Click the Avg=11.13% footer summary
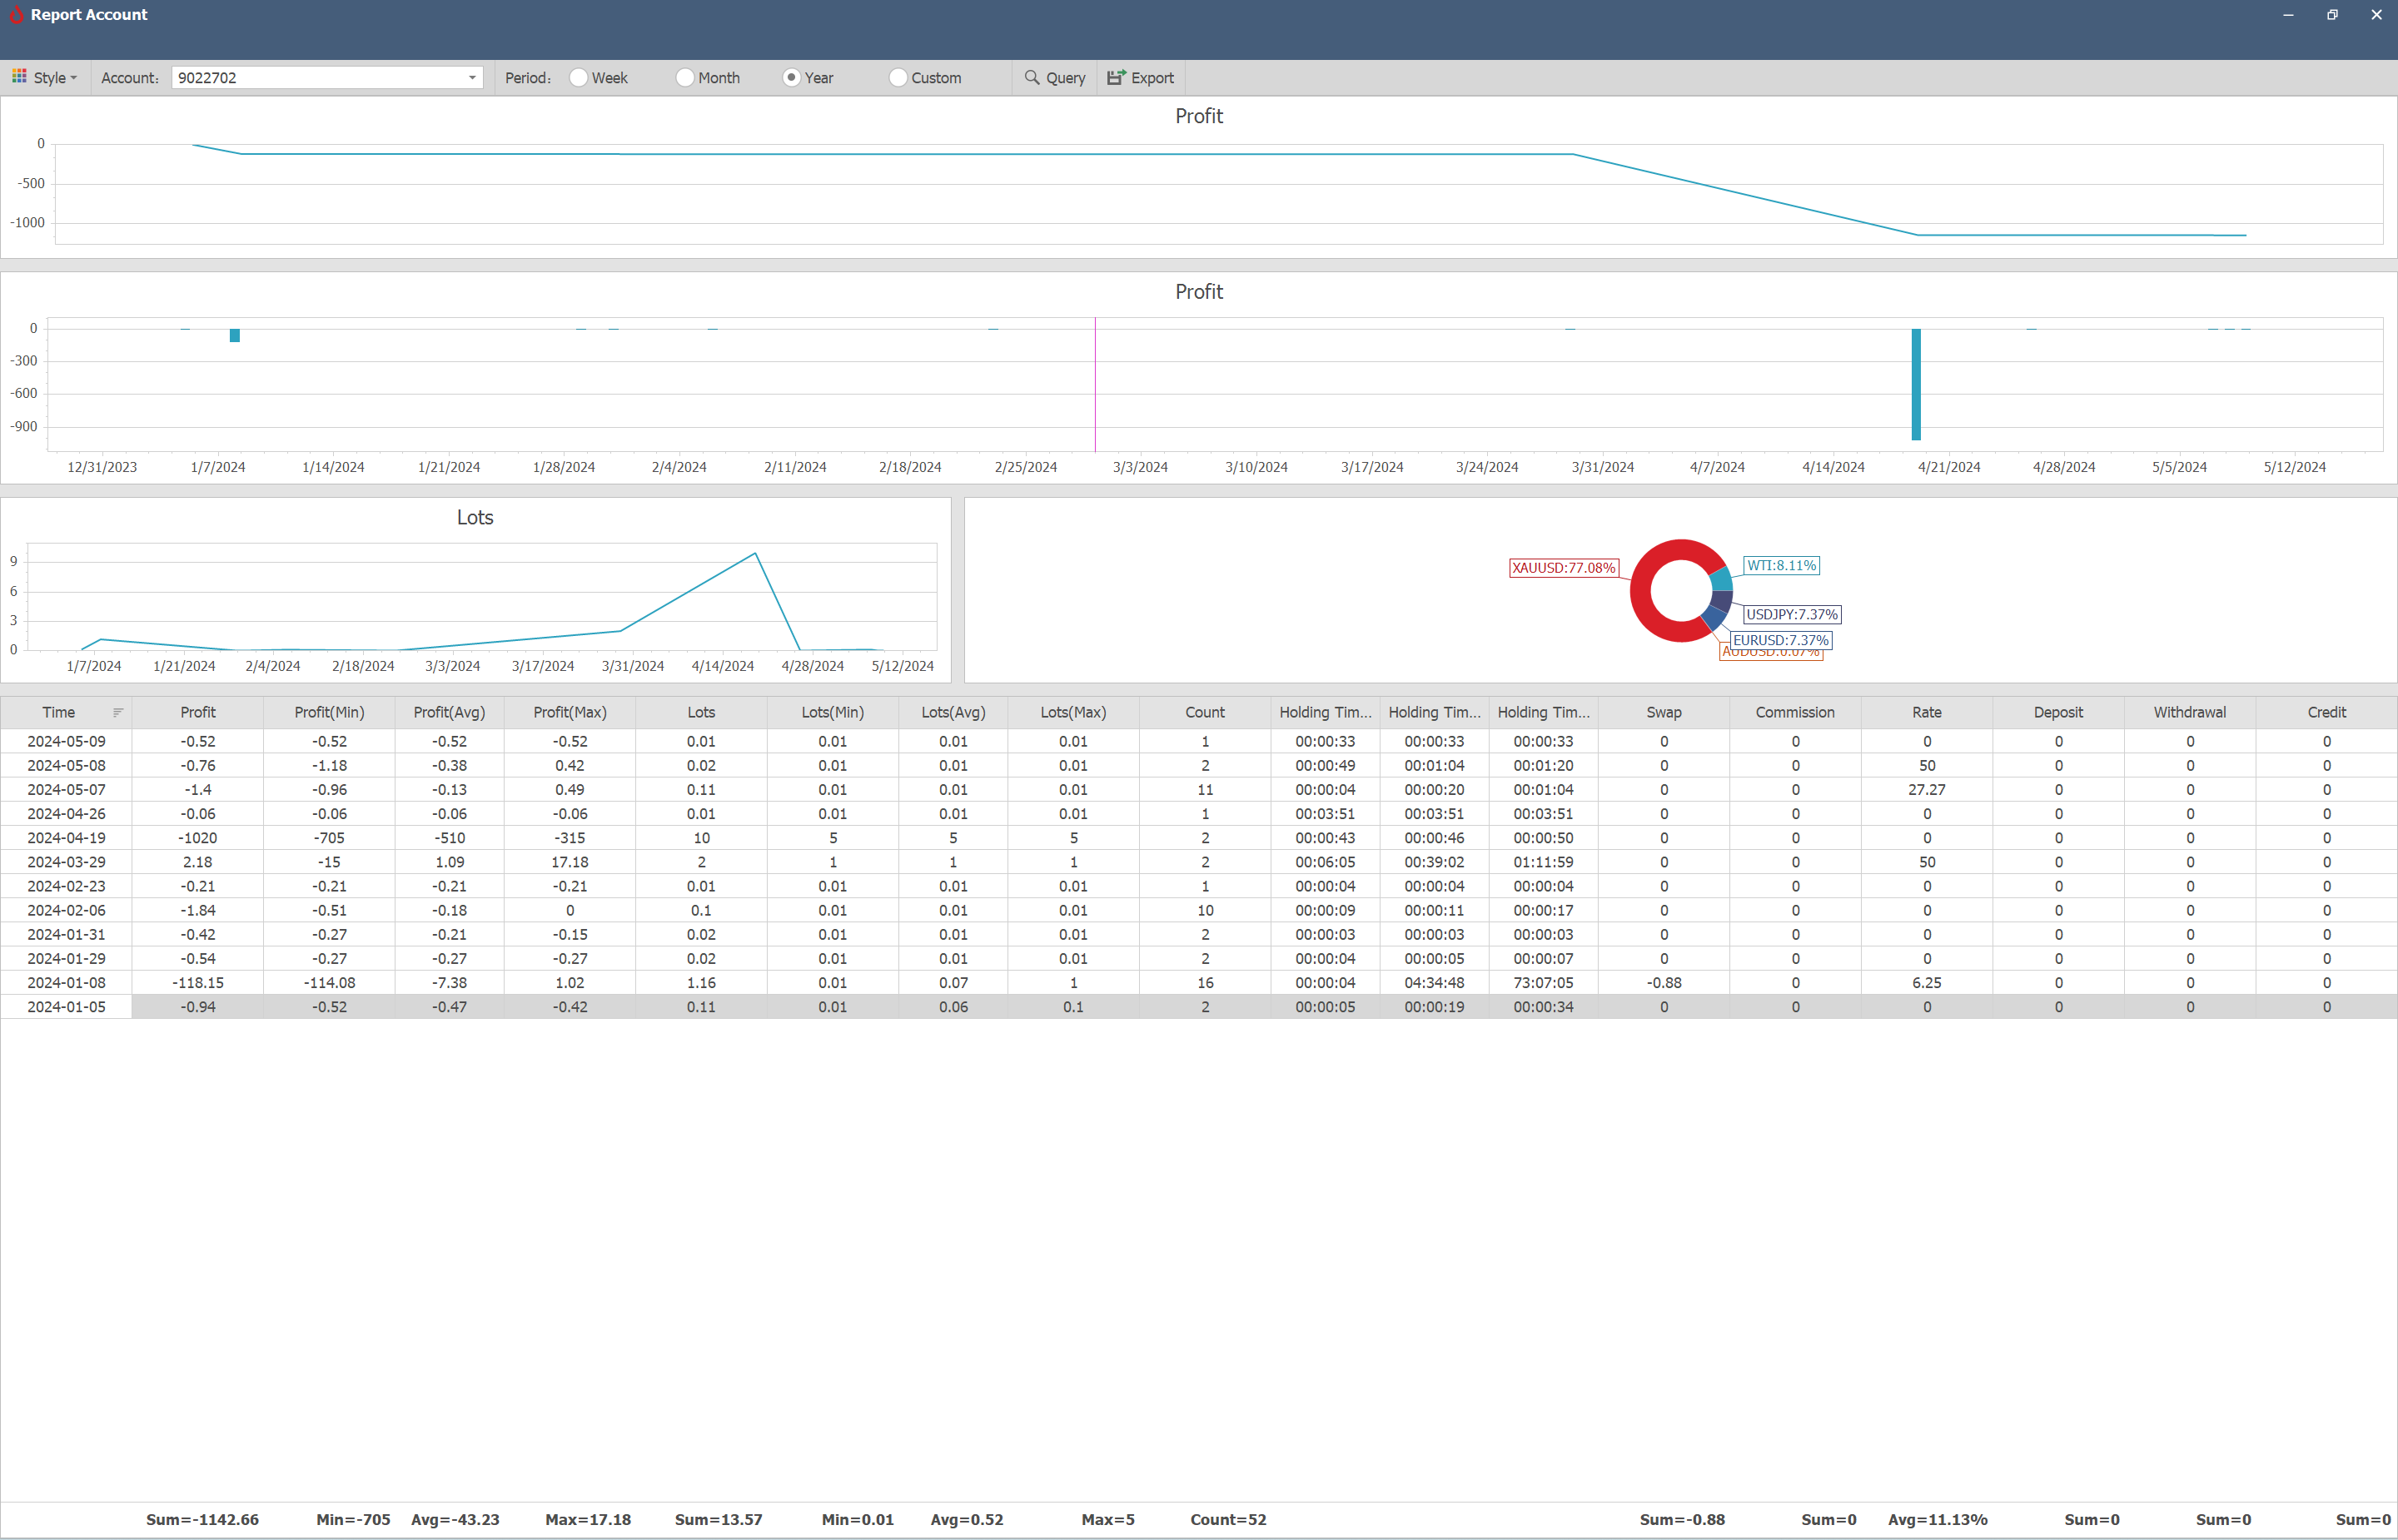 1938,1519
